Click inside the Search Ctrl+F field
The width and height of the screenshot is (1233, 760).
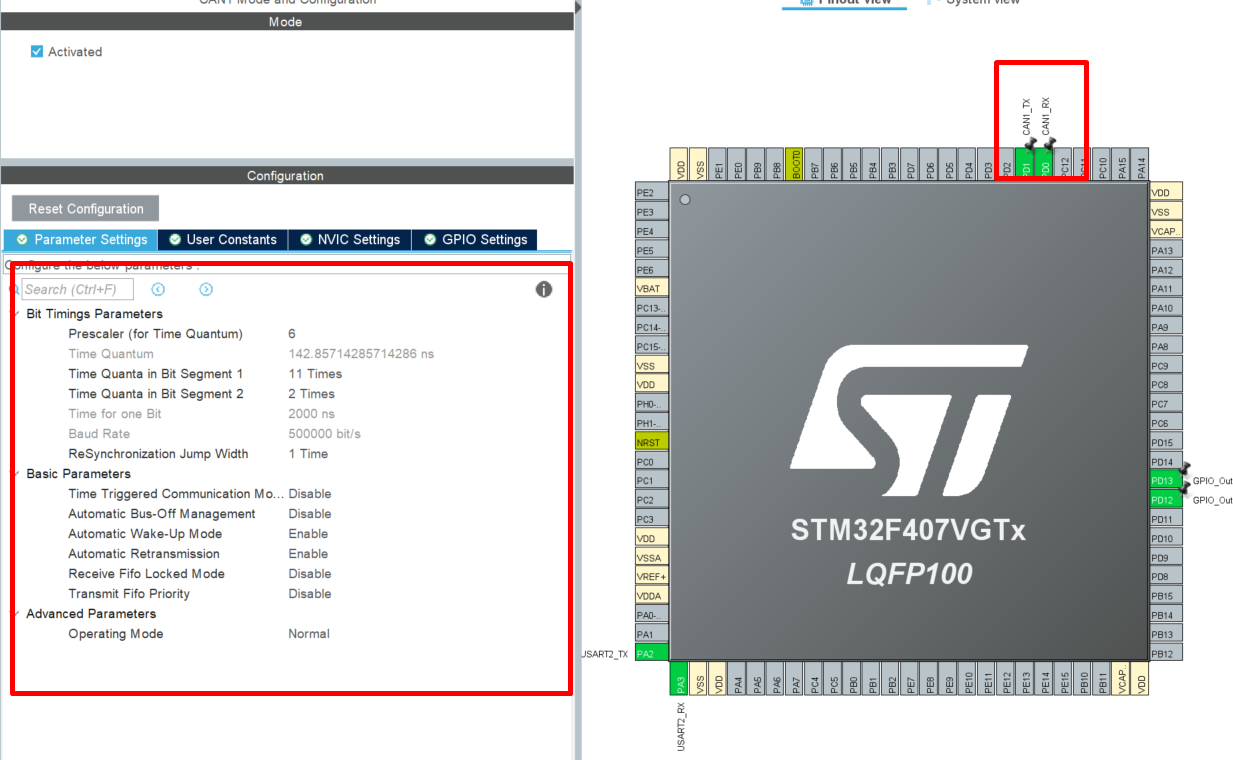pos(80,289)
